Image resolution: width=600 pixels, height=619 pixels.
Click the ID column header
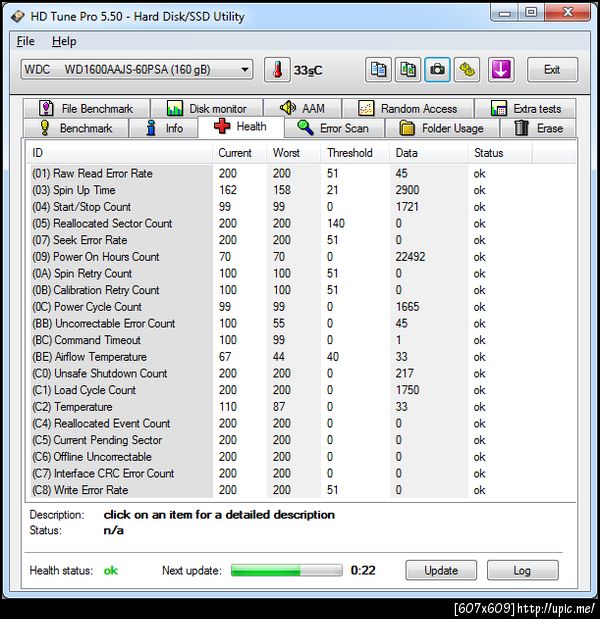[x=120, y=153]
